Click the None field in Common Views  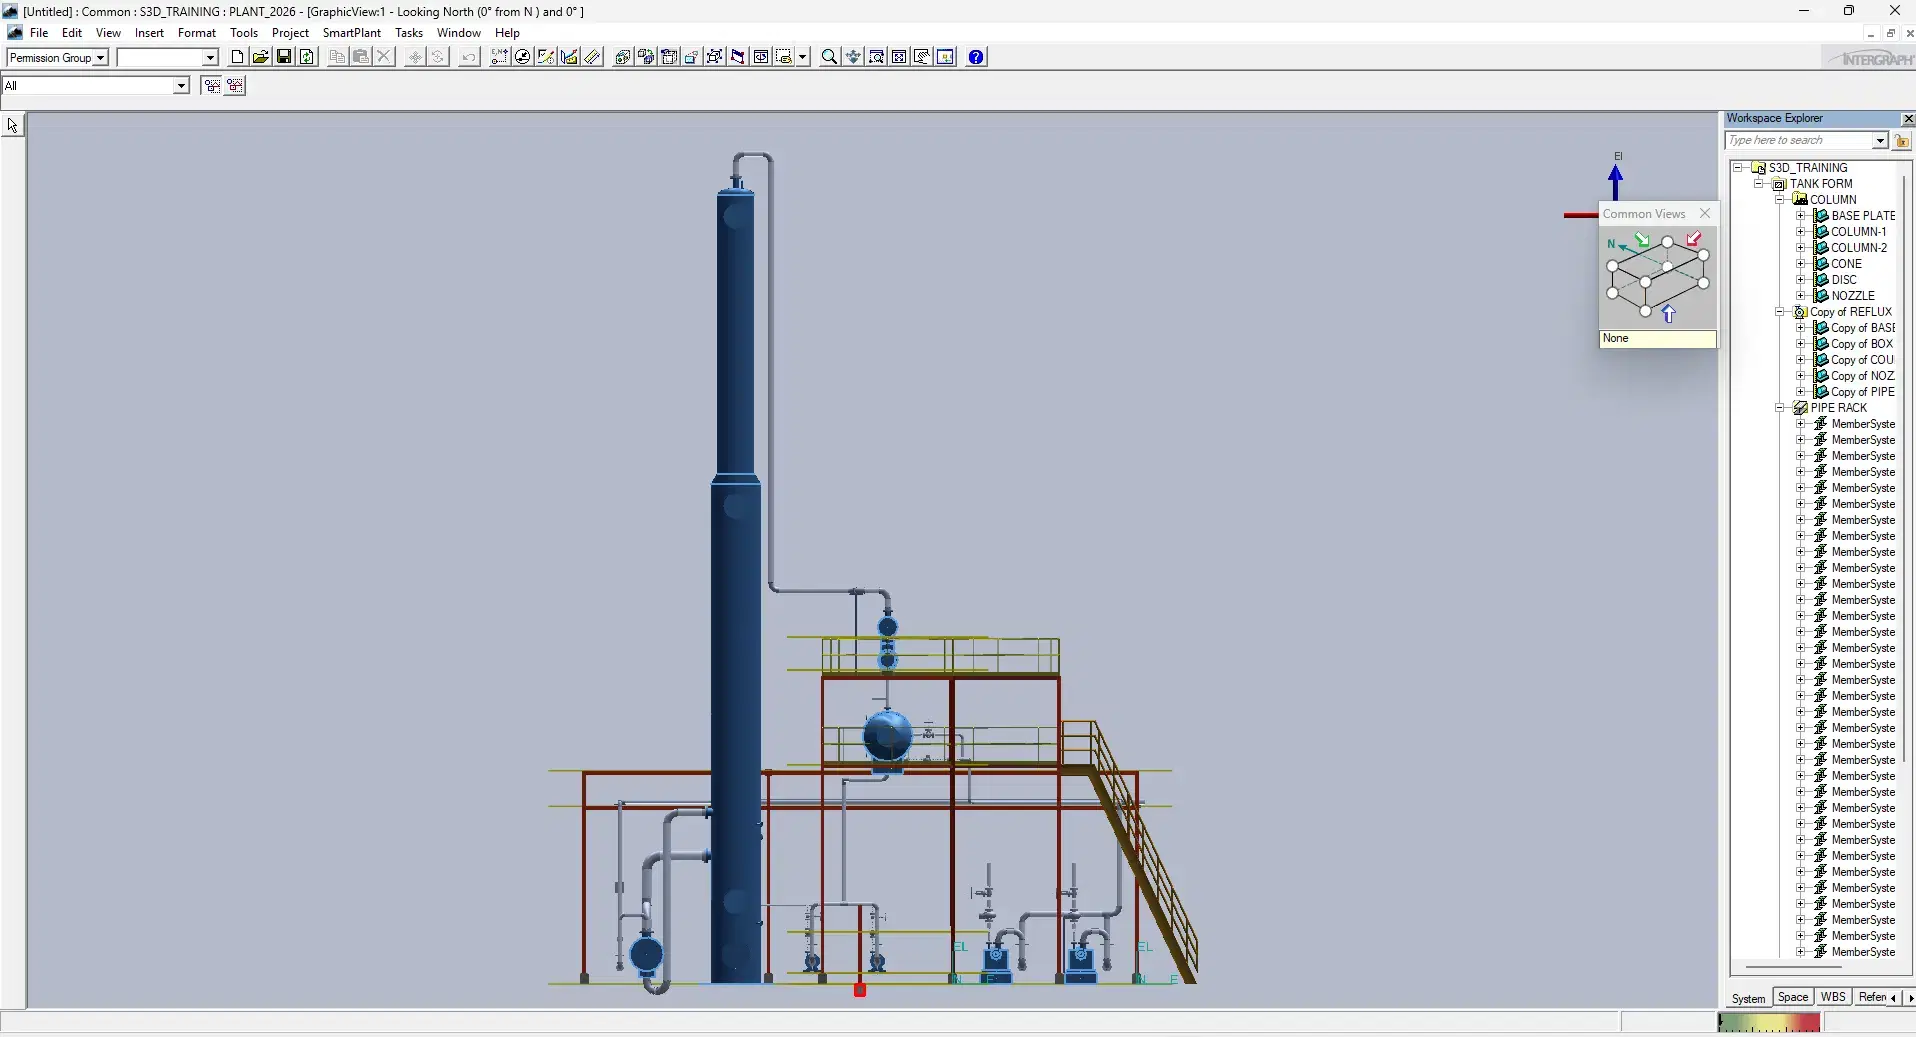[1658, 339]
